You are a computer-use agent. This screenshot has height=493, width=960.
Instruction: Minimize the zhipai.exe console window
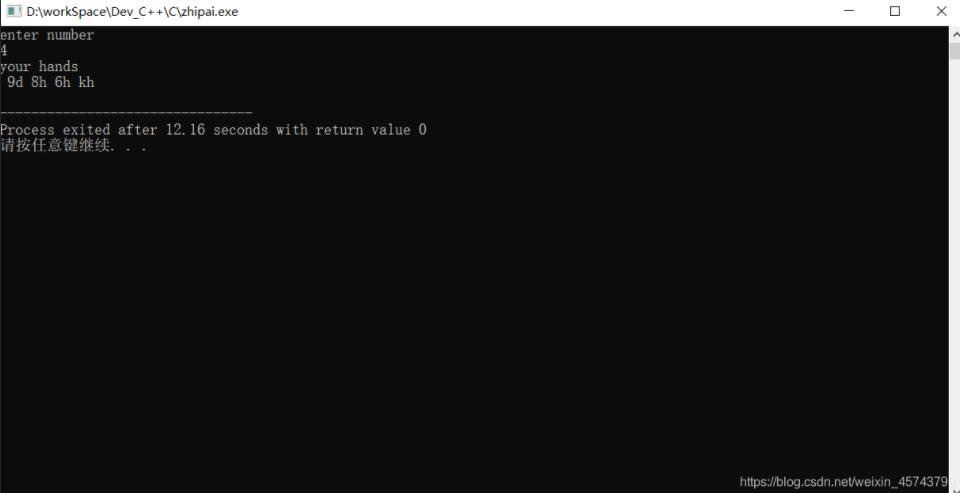(849, 11)
